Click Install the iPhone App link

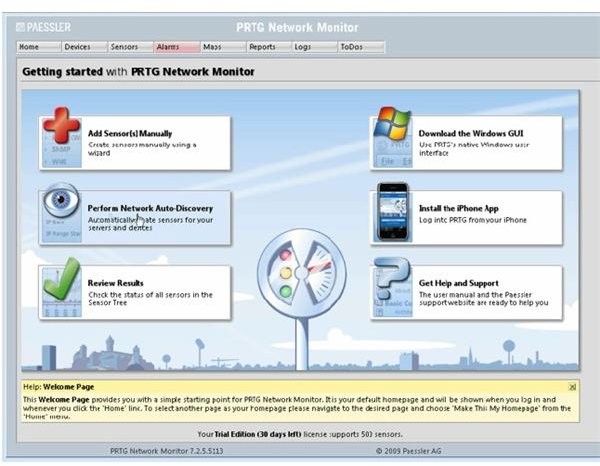458,209
